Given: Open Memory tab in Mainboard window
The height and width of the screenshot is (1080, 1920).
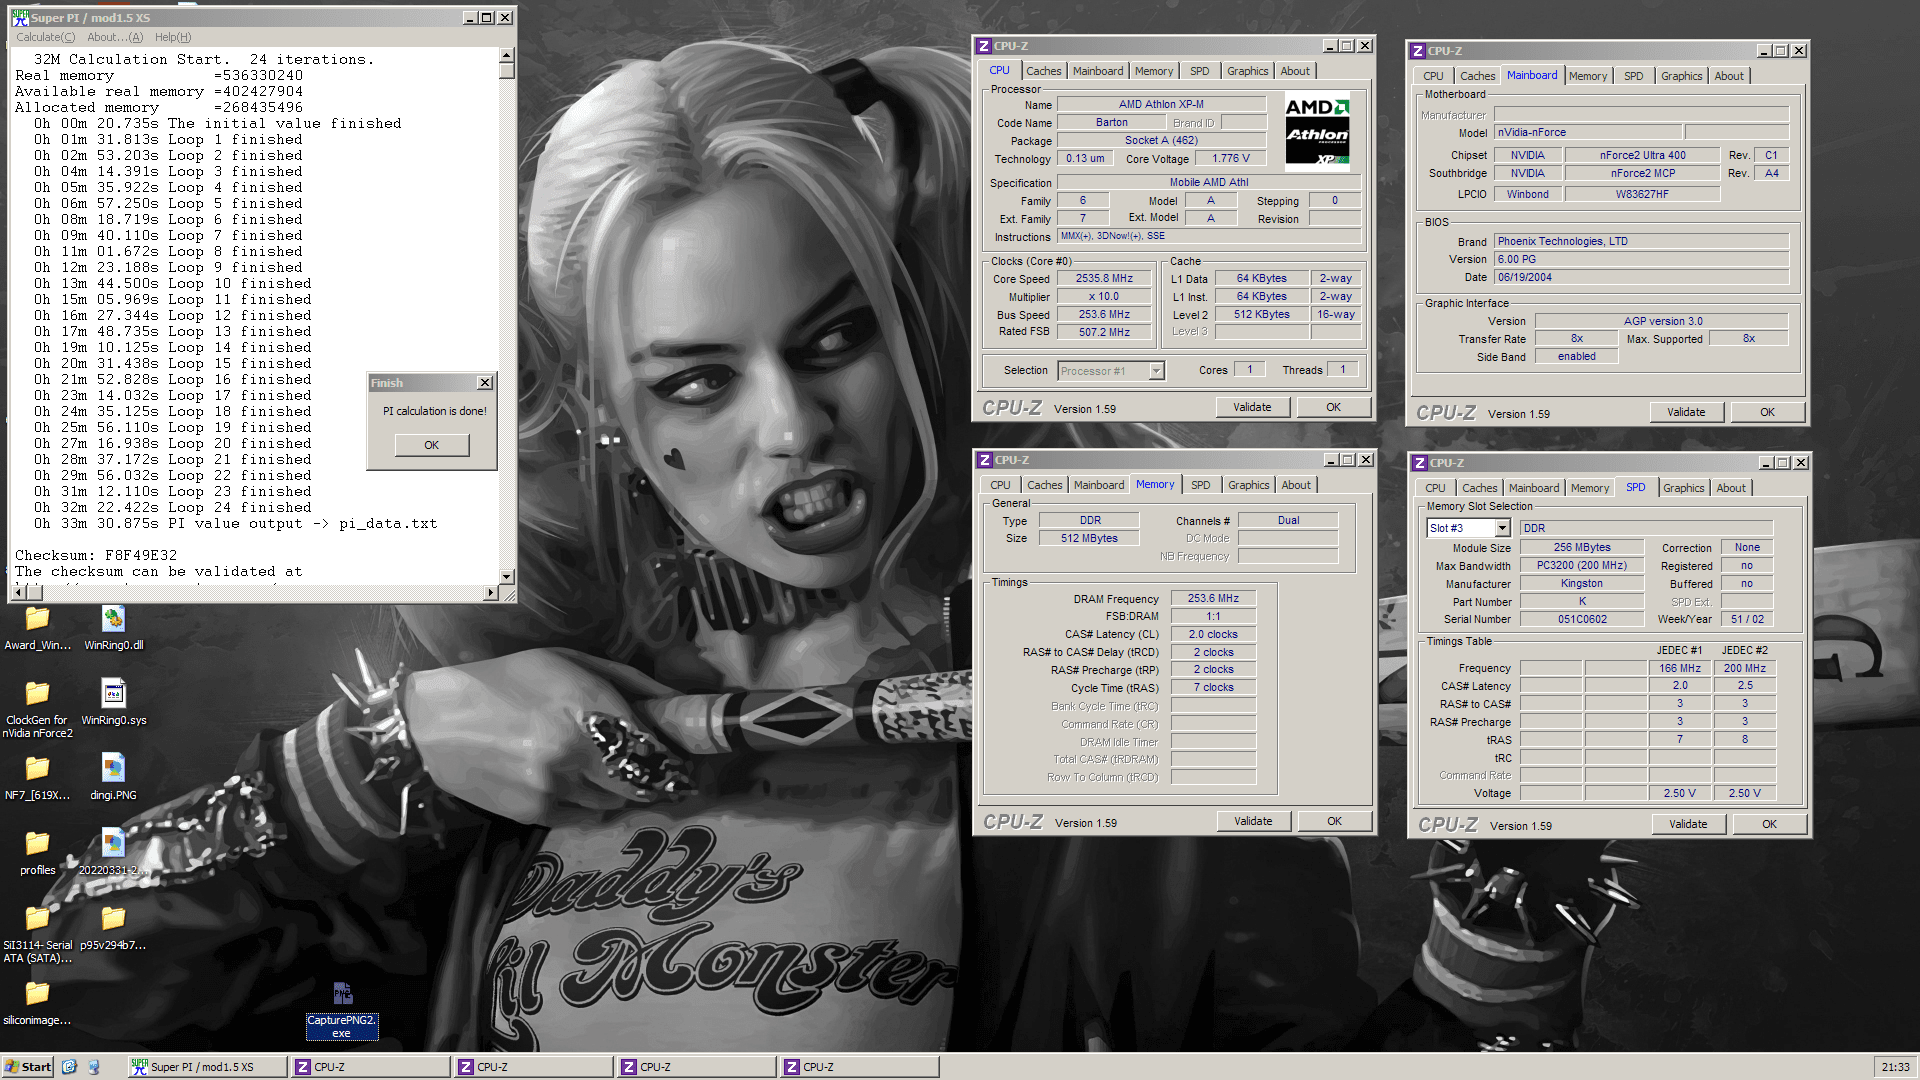Looking at the screenshot, I should (x=1587, y=76).
